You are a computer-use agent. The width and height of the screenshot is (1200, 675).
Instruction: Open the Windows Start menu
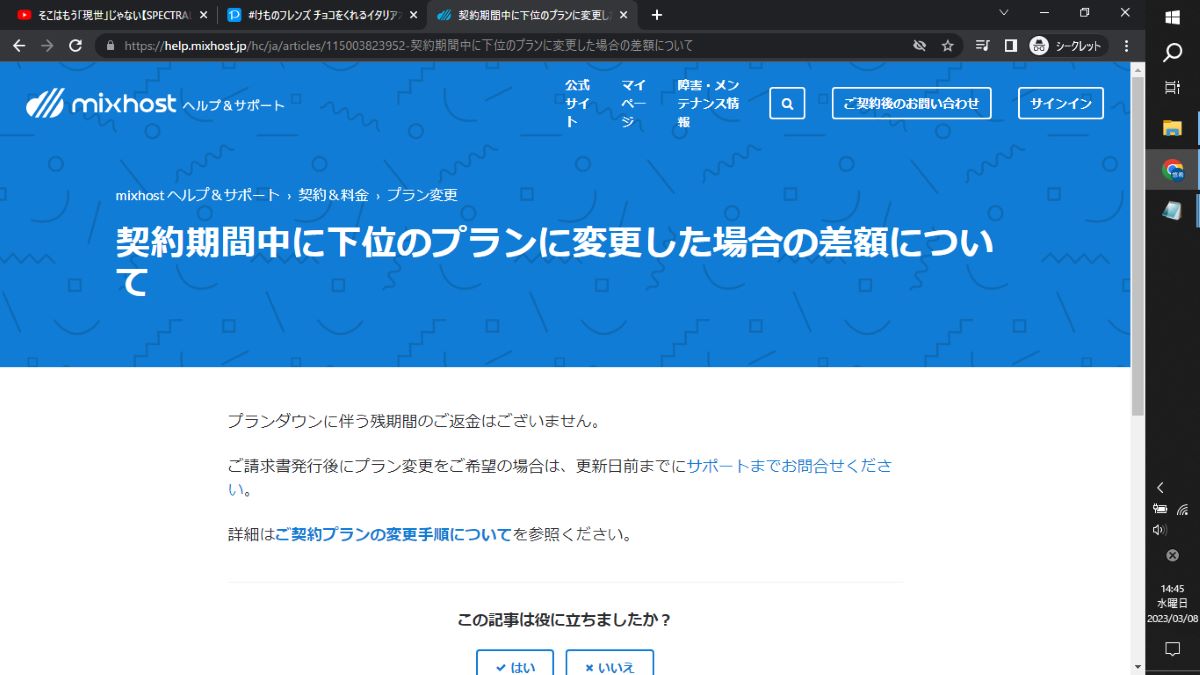1173,15
